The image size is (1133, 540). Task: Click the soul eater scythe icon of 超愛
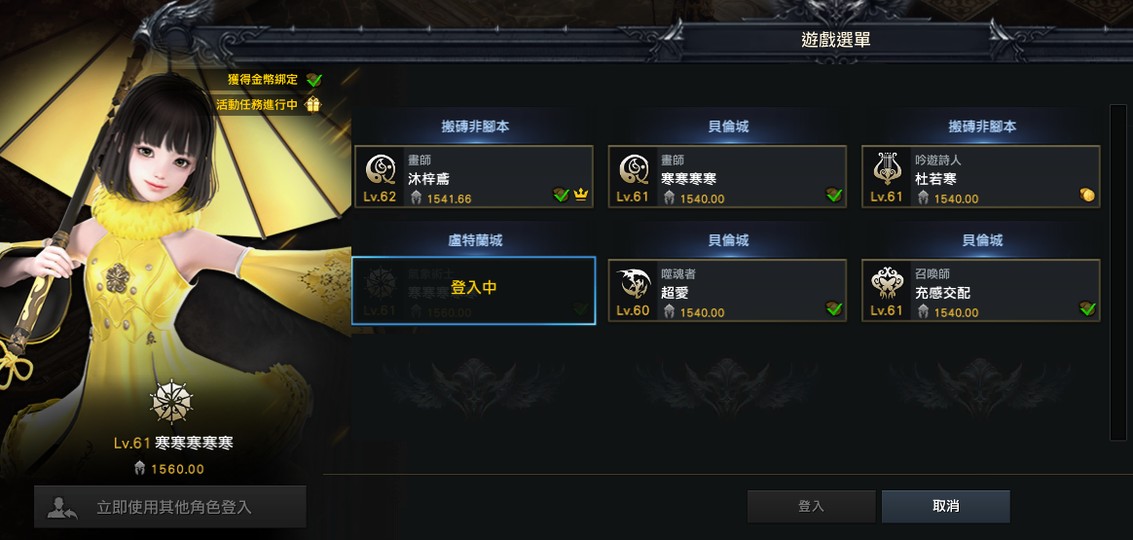point(635,283)
